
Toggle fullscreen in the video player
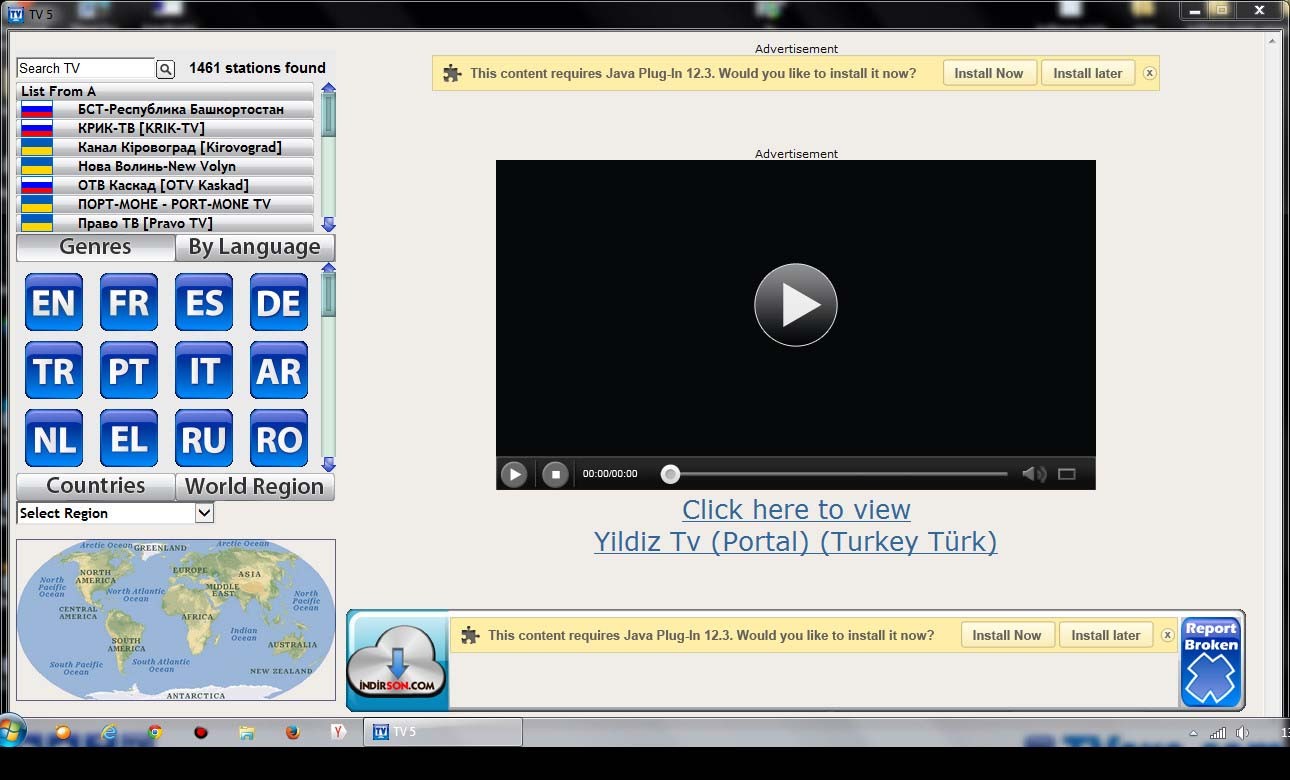pos(1067,474)
